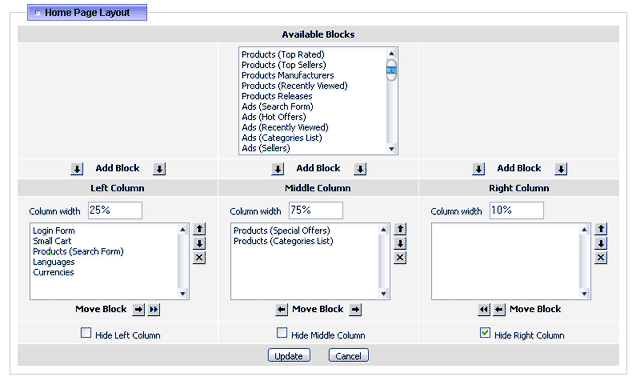Click down arrow left of Middle Add Block

pos(278,169)
